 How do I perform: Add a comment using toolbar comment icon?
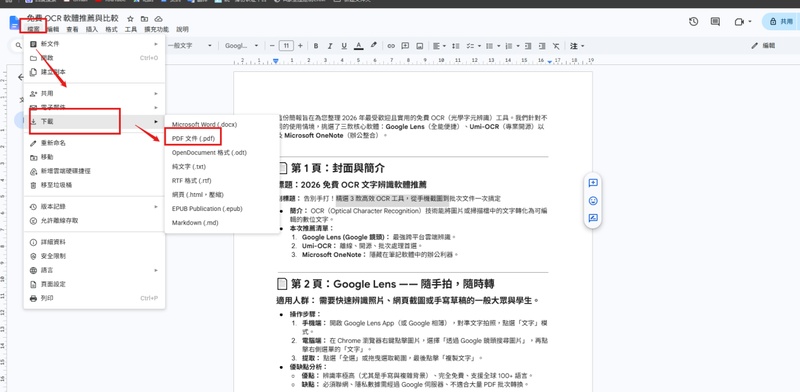click(405, 46)
